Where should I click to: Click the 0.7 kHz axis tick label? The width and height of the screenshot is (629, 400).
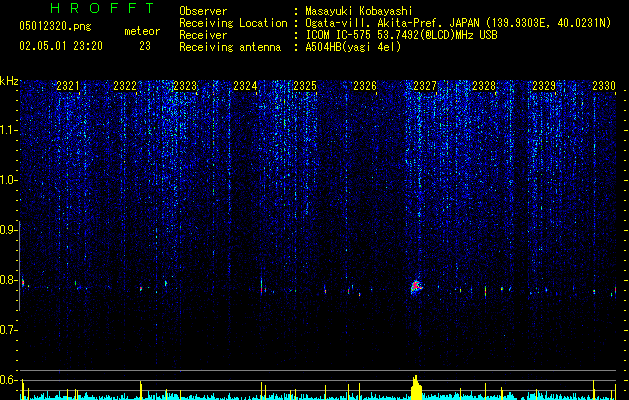click(x=8, y=330)
